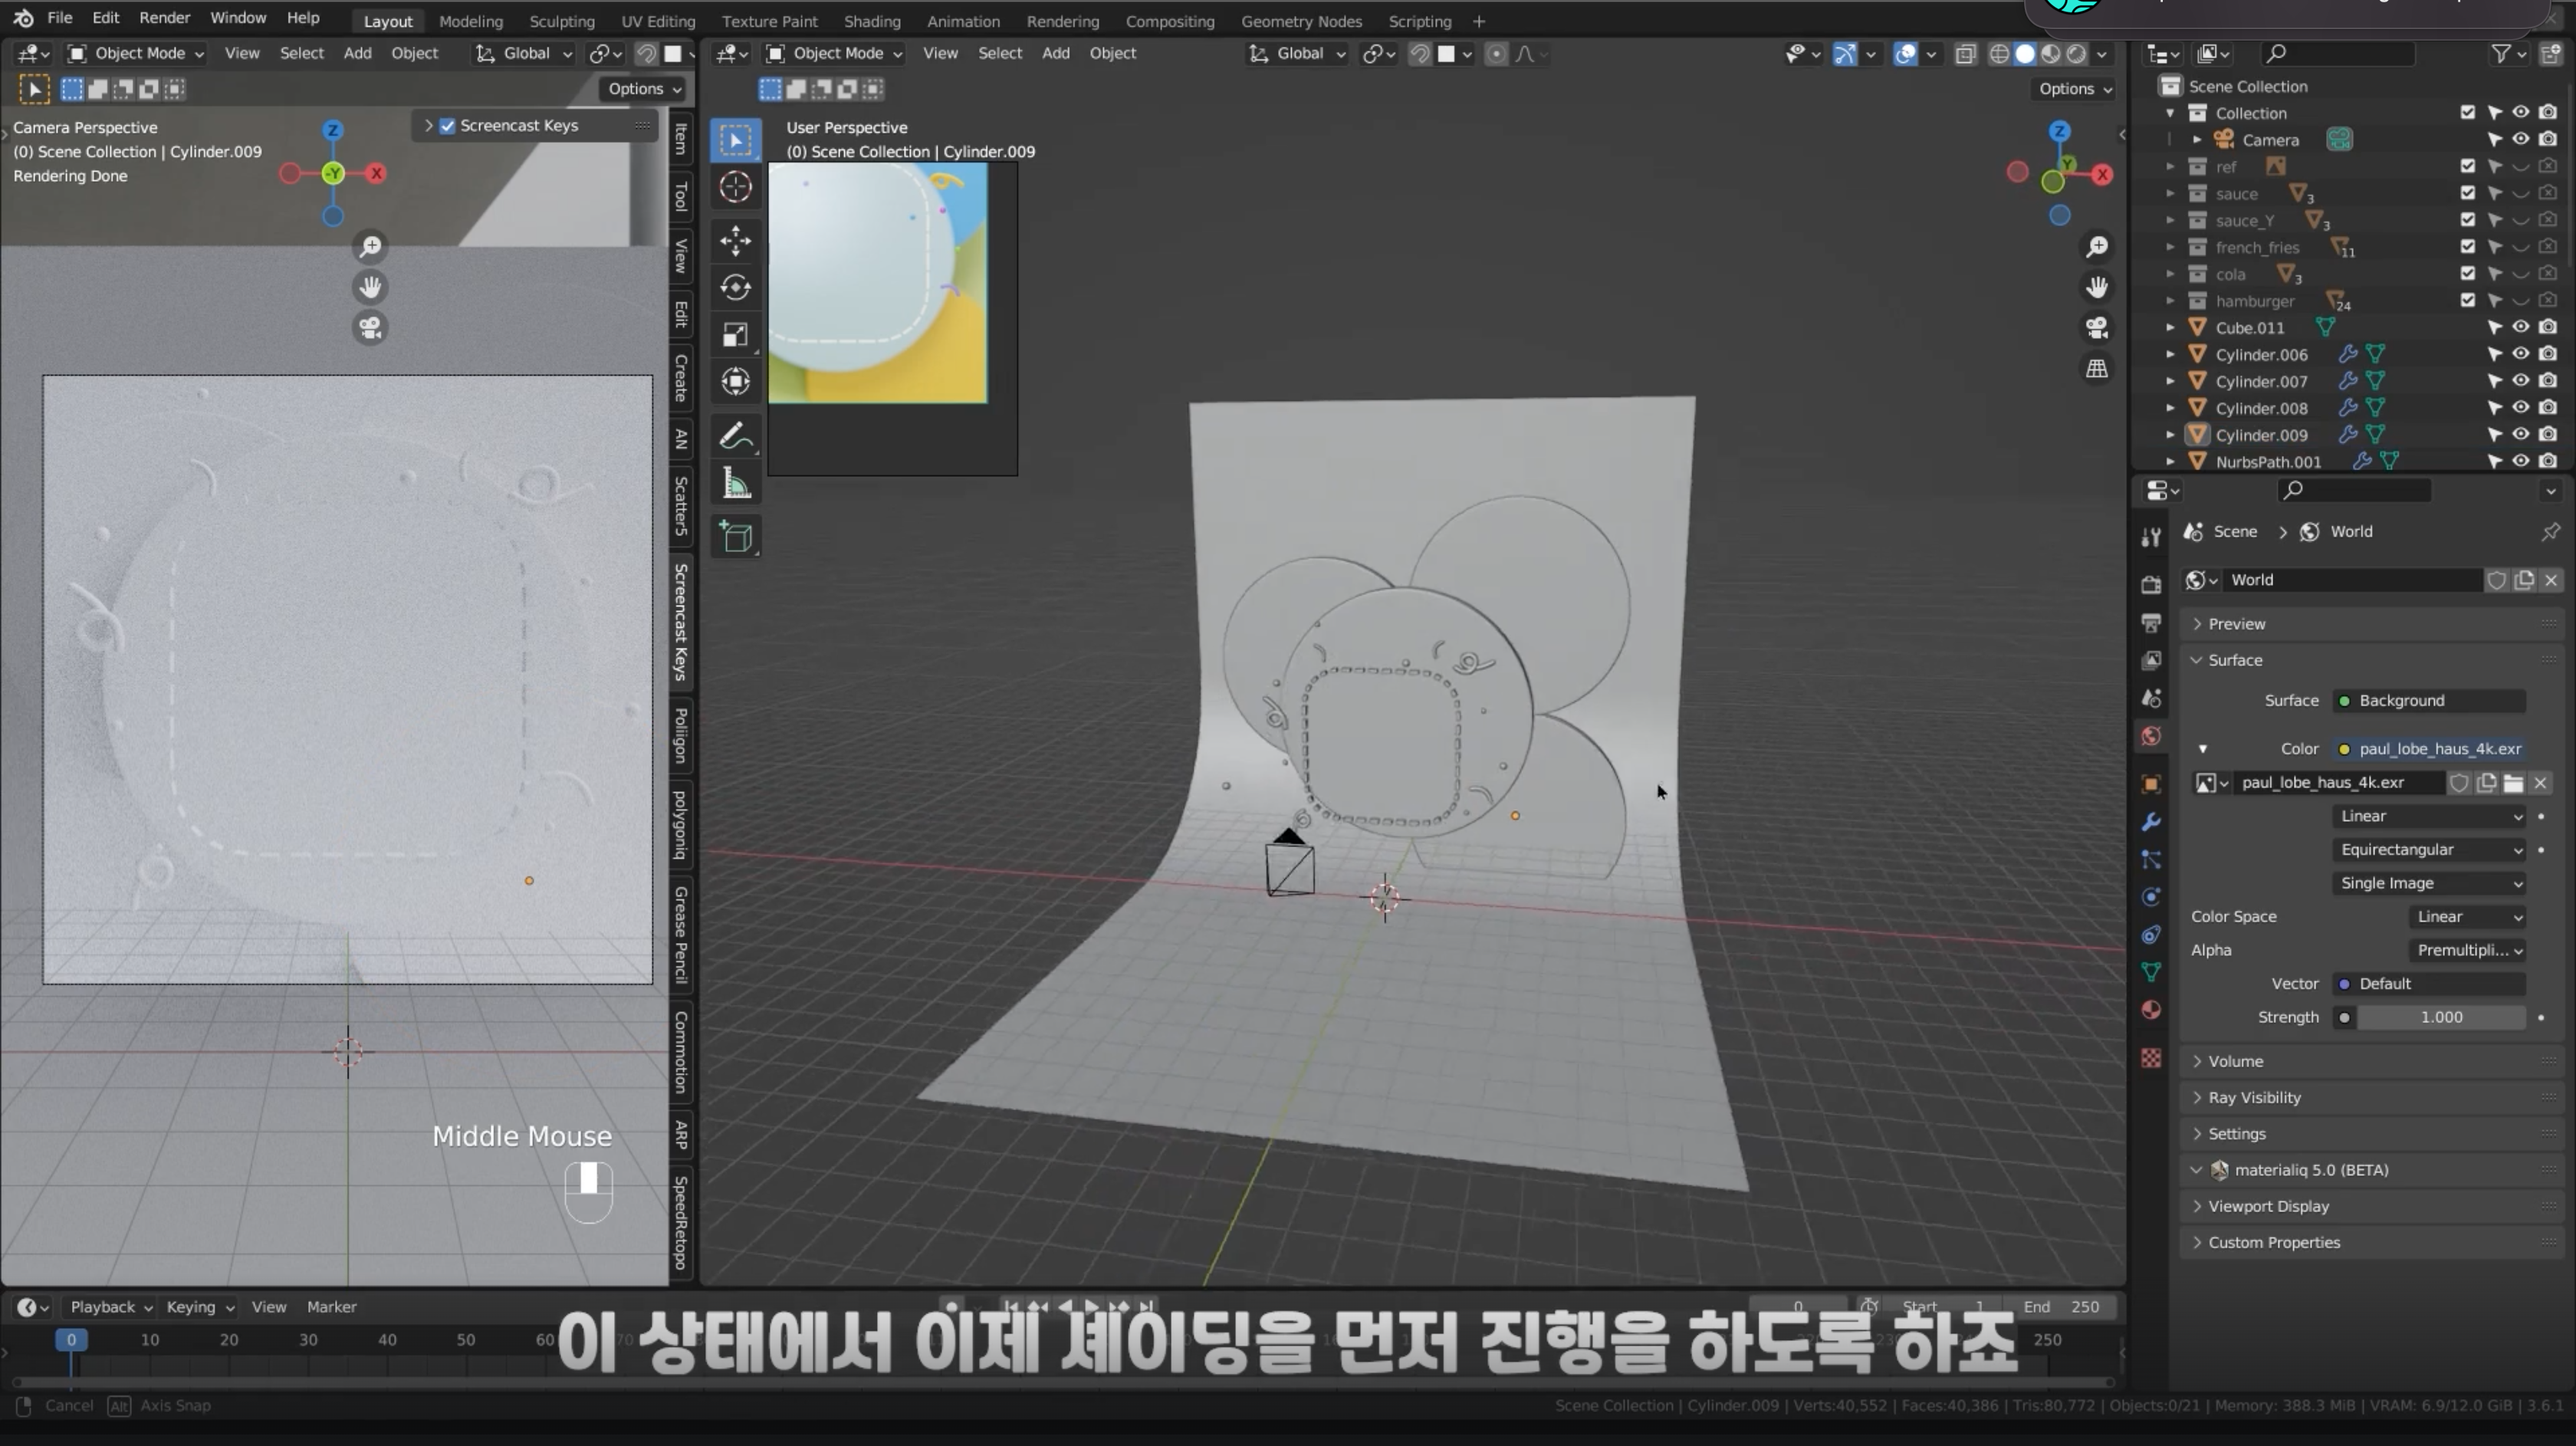This screenshot has width=2576, height=1446.
Task: Click zoom icon in camera viewport
Action: (x=370, y=246)
